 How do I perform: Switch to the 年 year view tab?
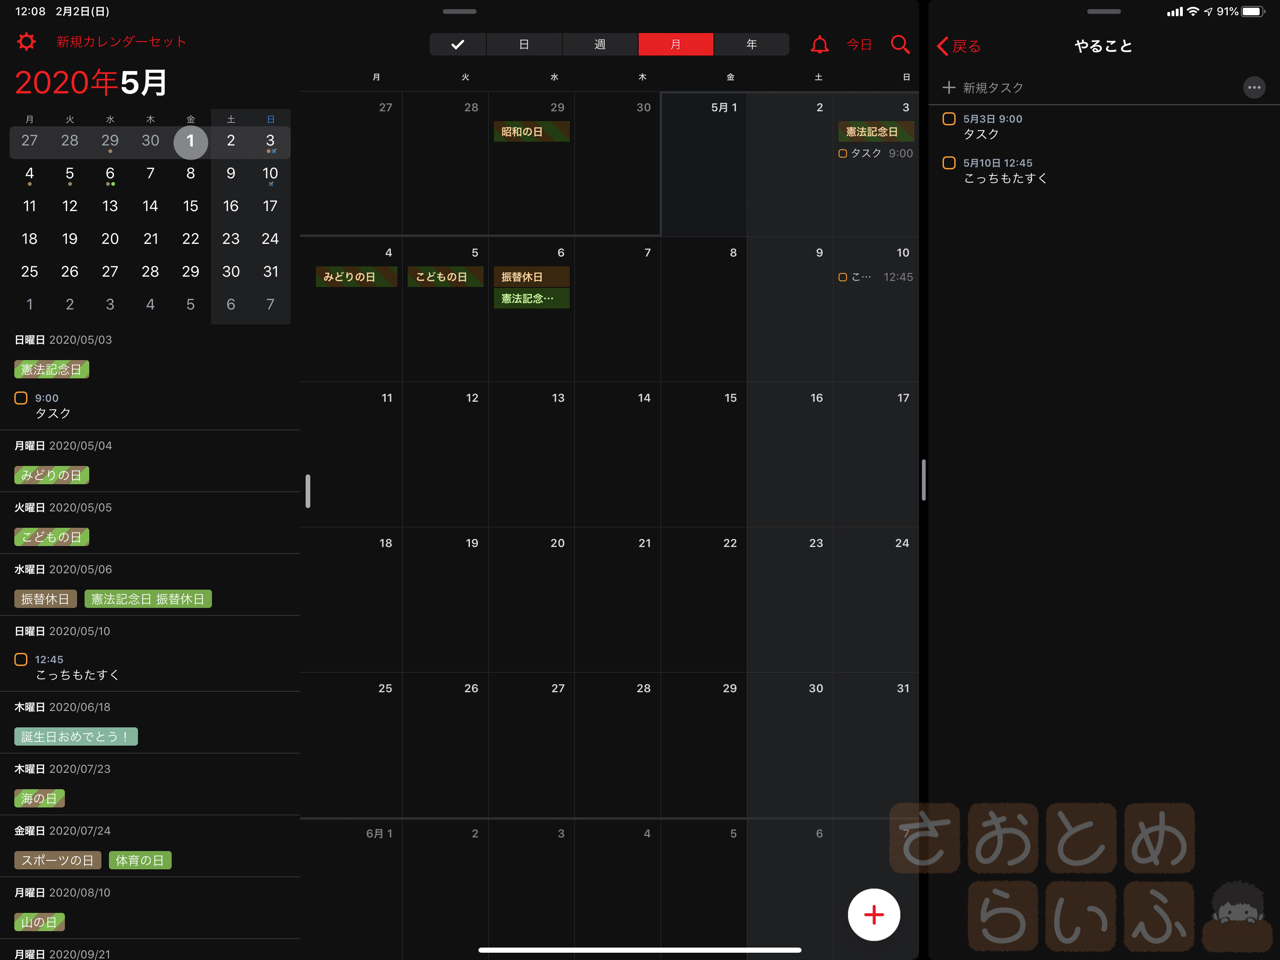(x=751, y=45)
